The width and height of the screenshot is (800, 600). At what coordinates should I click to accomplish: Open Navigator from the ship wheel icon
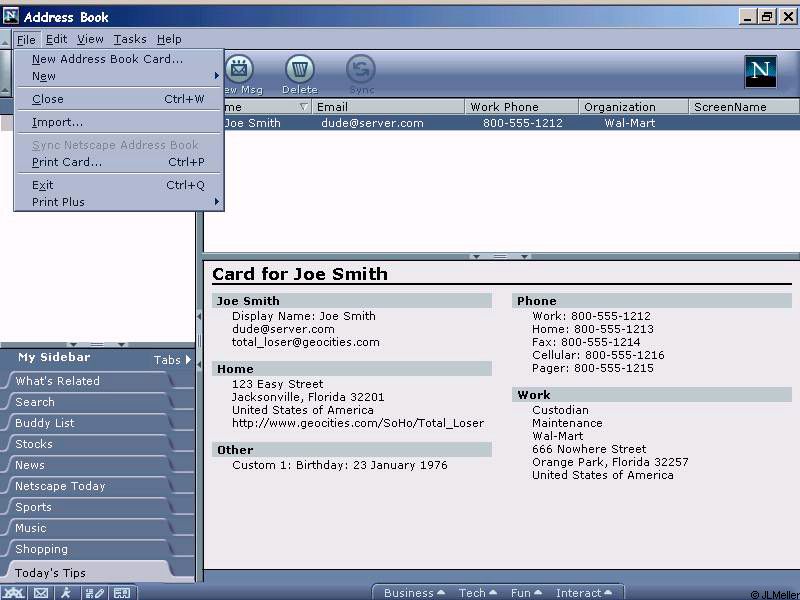pos(14,592)
